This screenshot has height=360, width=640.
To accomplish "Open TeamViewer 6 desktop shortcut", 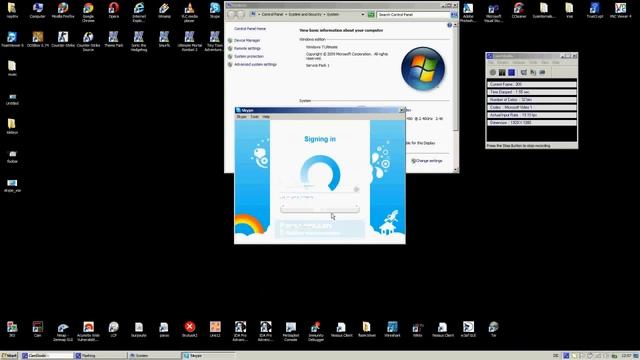I will (12, 39).
